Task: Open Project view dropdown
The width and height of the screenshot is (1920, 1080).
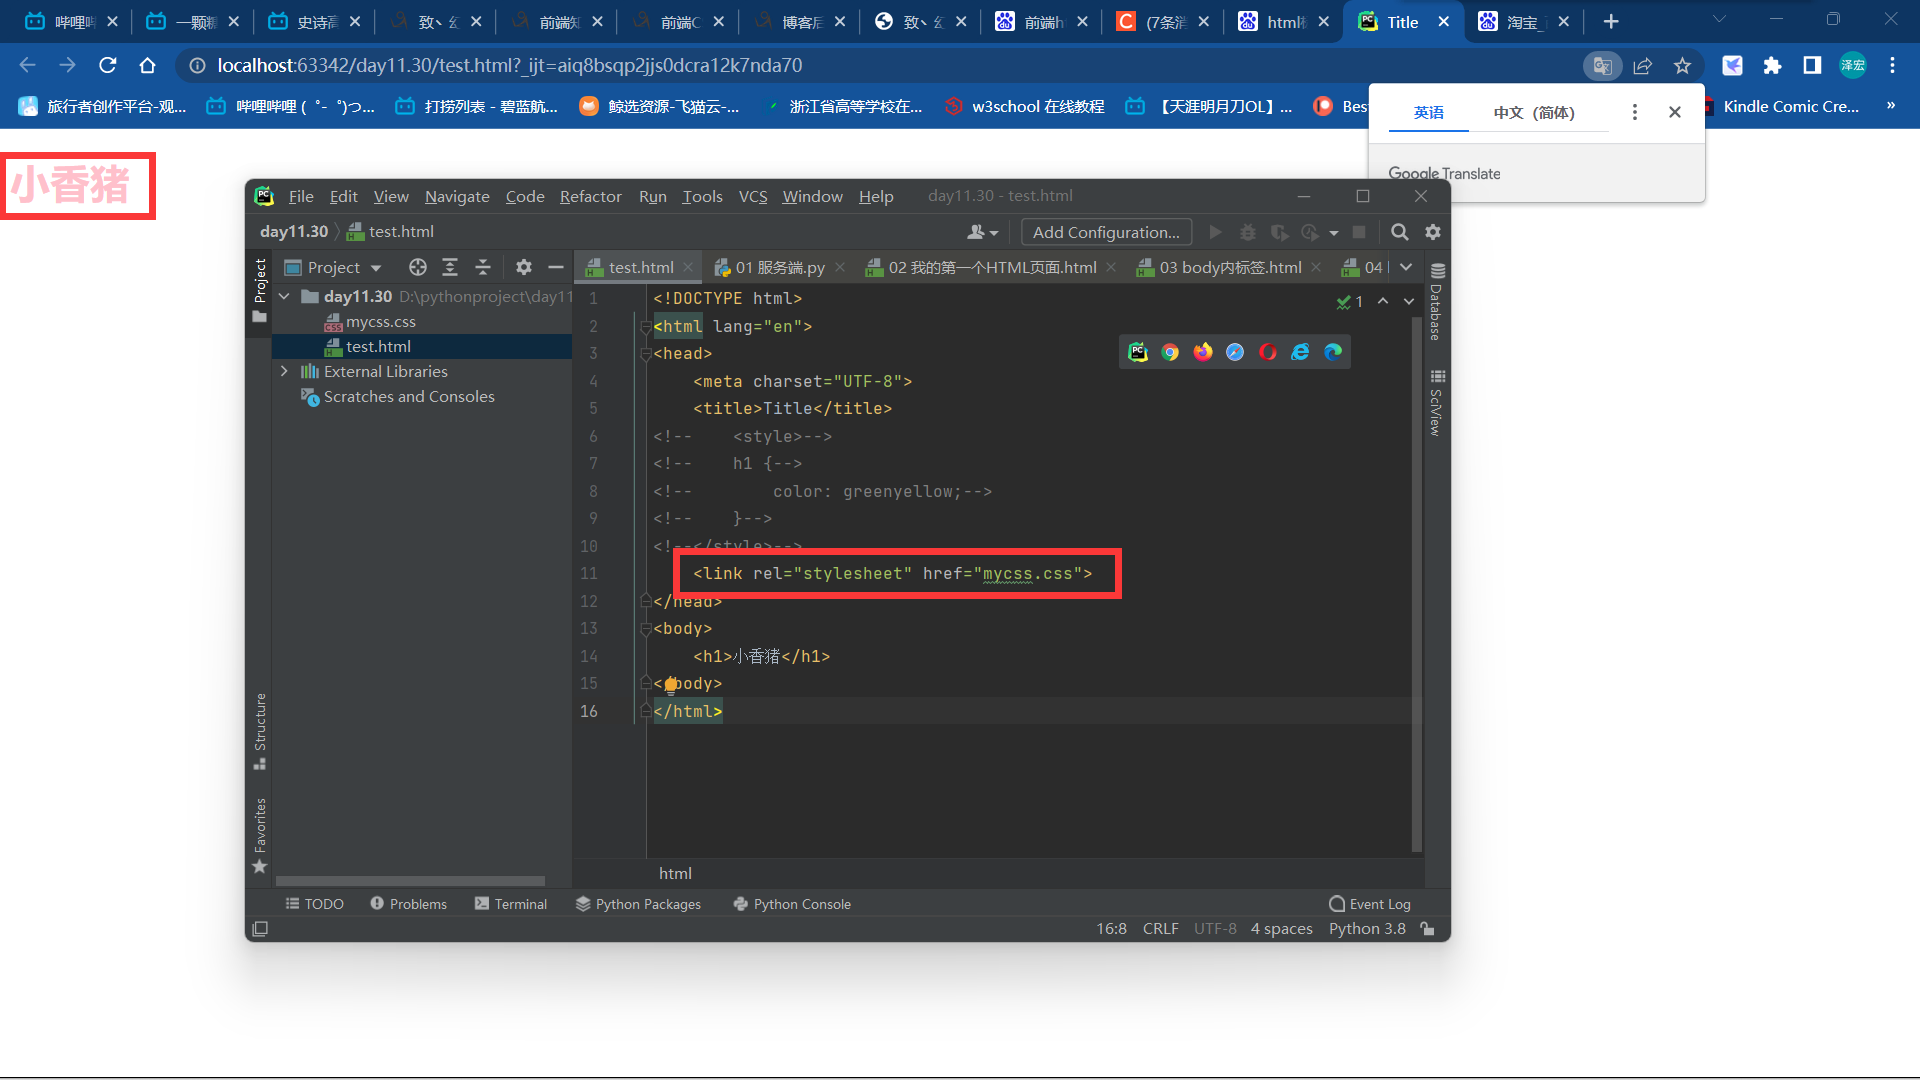Action: 333,267
